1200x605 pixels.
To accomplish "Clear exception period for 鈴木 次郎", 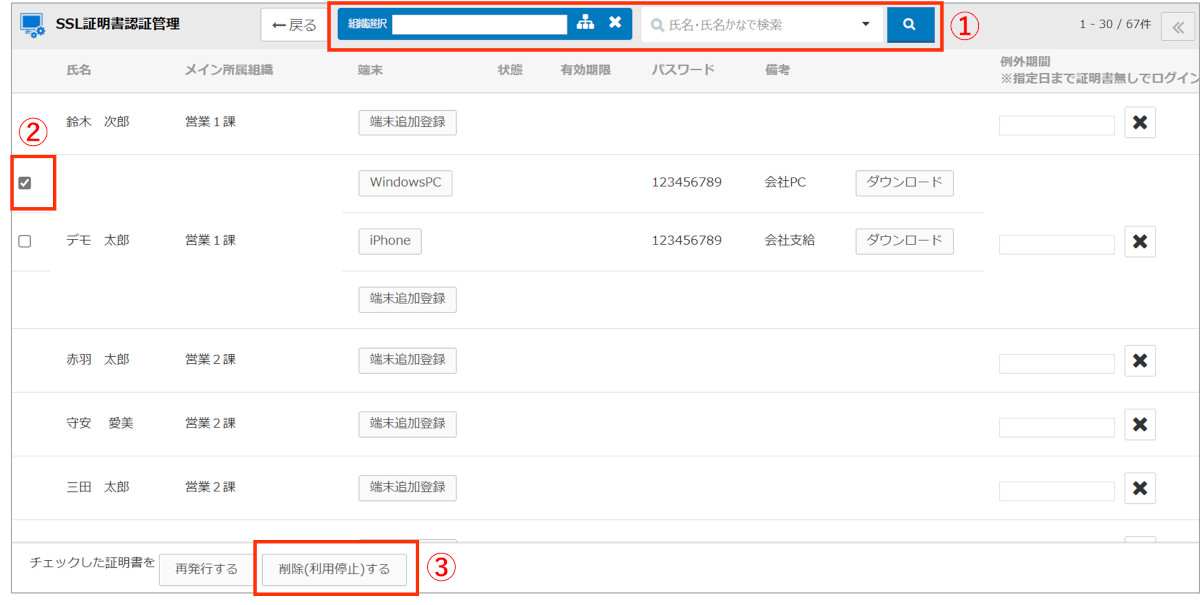I will point(1139,123).
